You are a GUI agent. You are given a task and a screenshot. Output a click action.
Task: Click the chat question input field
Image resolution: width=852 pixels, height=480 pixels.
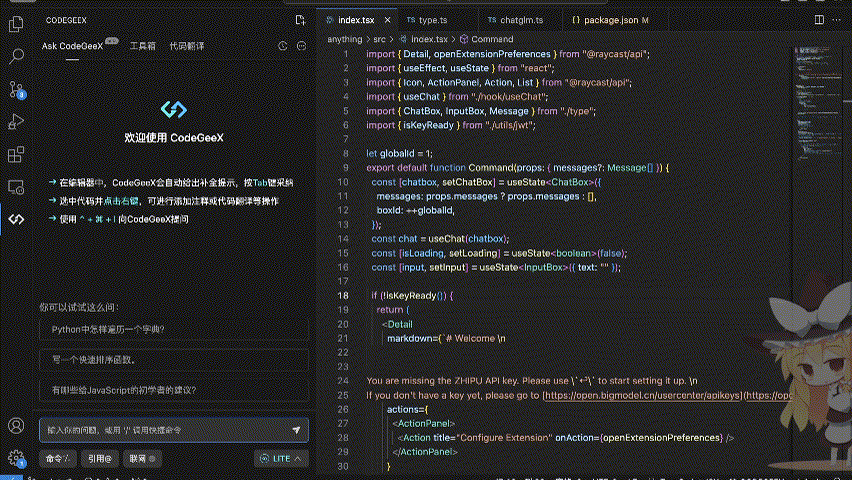(160, 429)
